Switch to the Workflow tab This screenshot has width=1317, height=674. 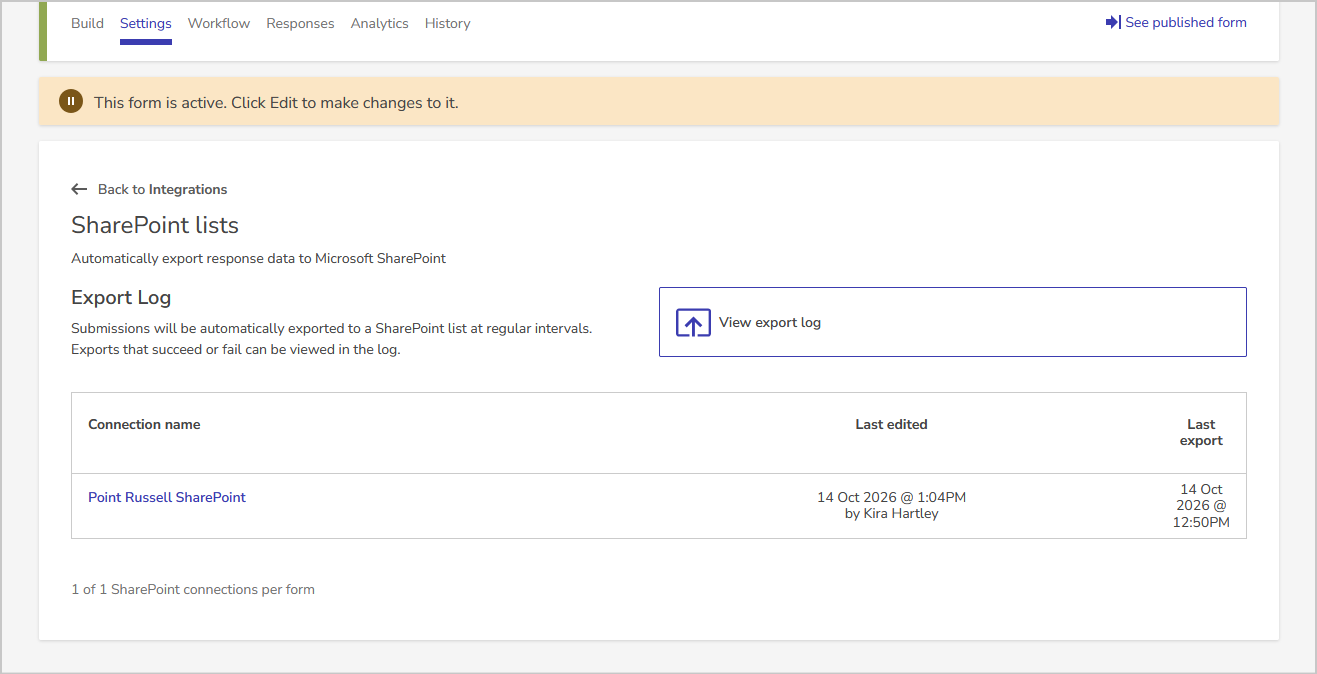(219, 23)
